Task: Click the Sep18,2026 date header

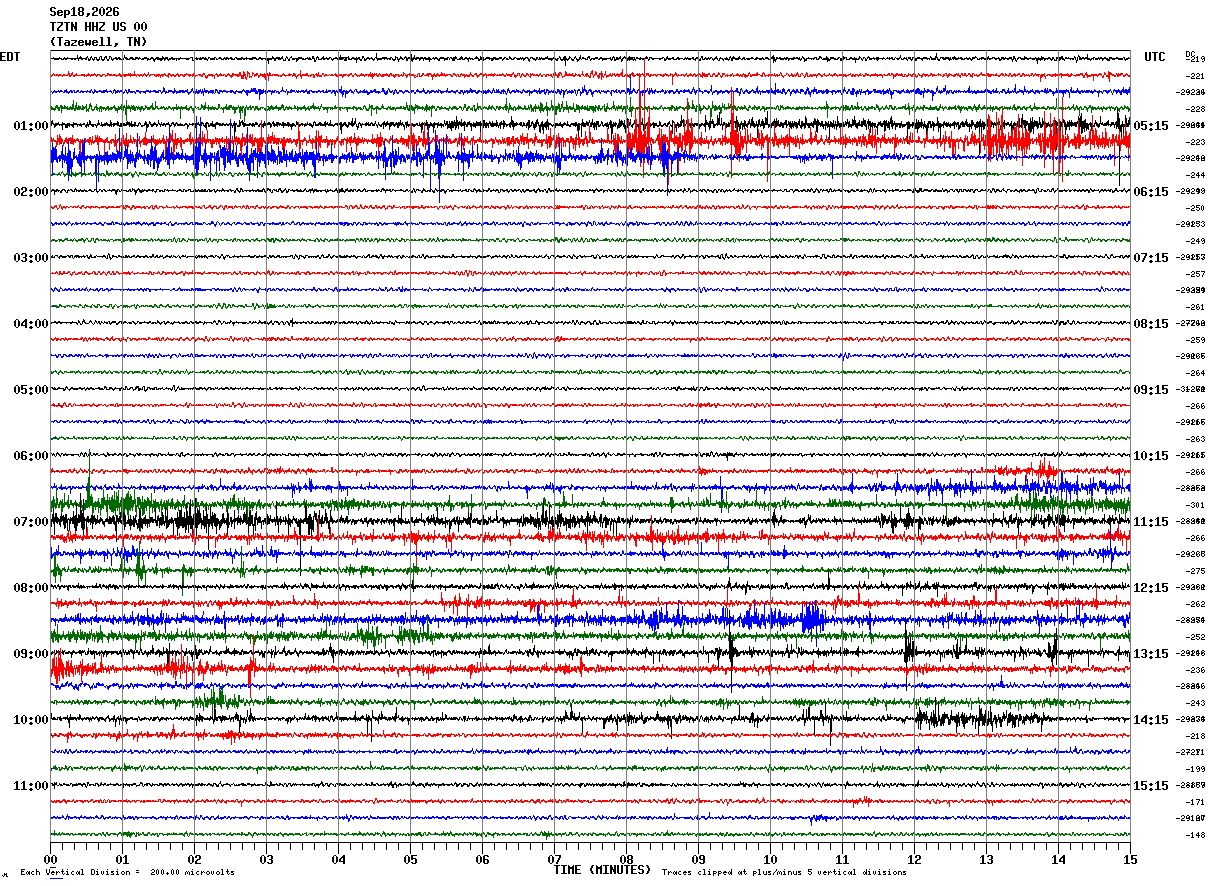Action: (84, 12)
